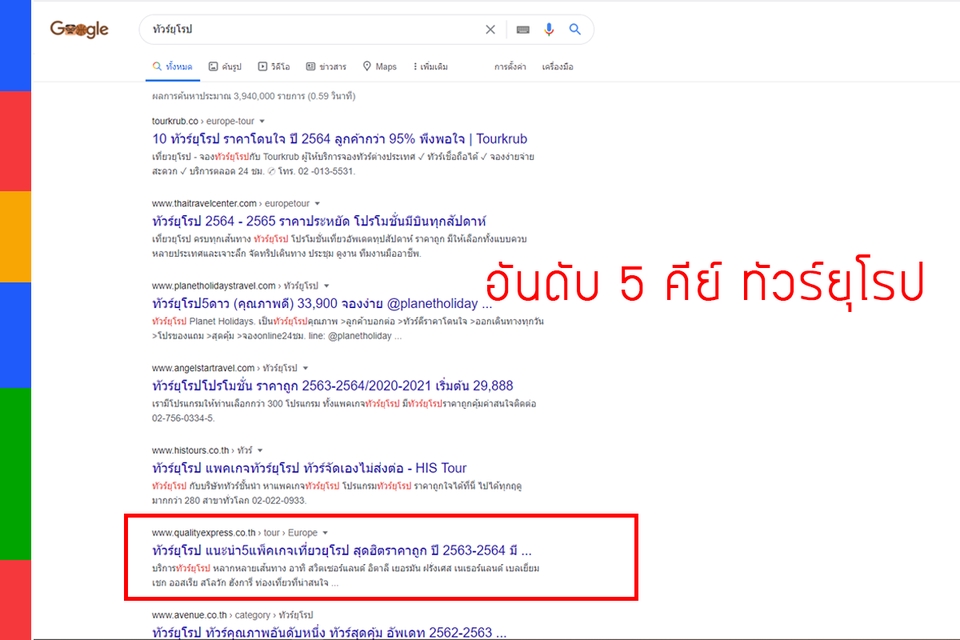Open การตั้งค่า settings
The image size is (960, 640).
[x=510, y=67]
